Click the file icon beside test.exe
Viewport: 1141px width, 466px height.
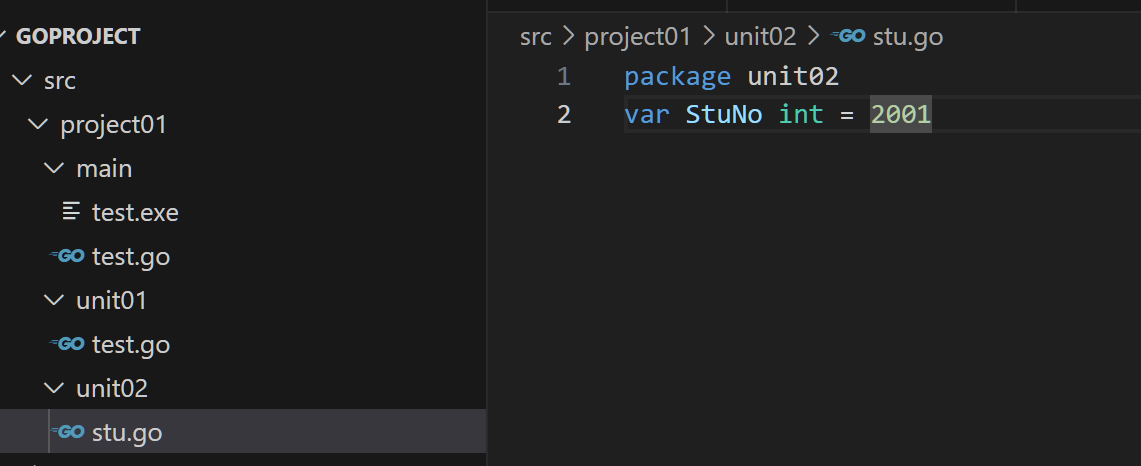[x=71, y=213]
